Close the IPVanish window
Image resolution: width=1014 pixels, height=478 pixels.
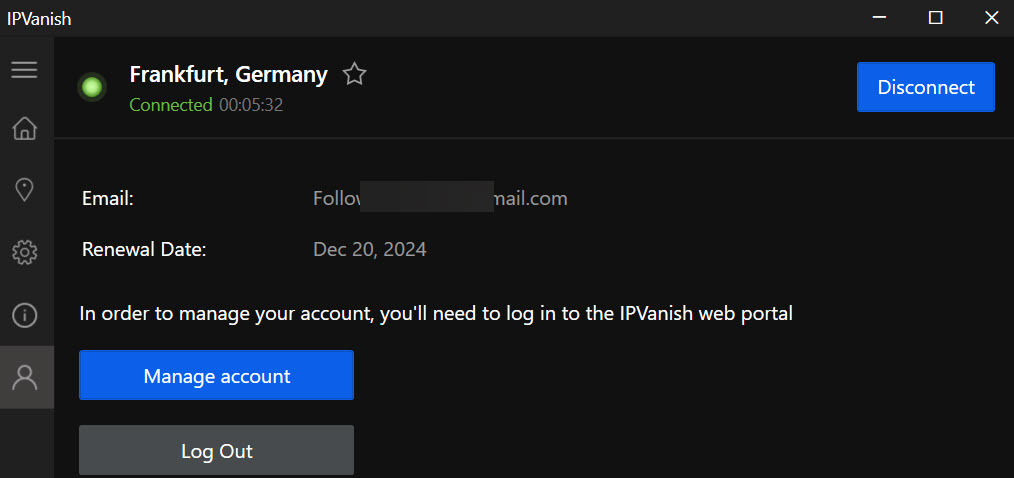pyautogui.click(x=990, y=18)
